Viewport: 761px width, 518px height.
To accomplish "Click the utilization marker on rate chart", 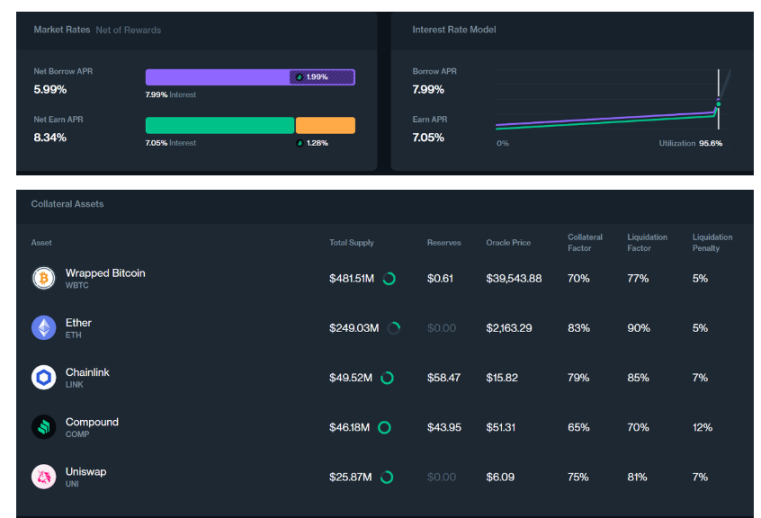I will [718, 104].
